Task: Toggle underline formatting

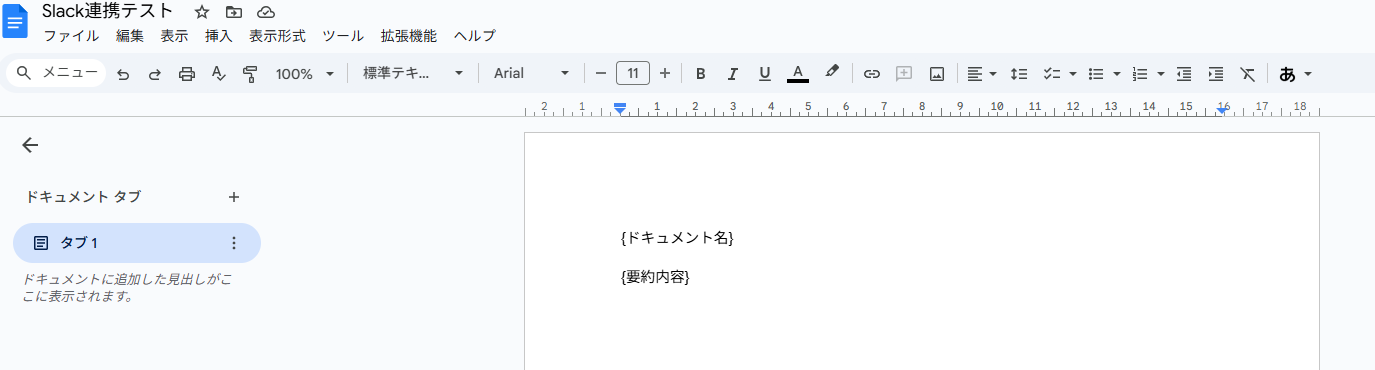Action: coord(765,73)
